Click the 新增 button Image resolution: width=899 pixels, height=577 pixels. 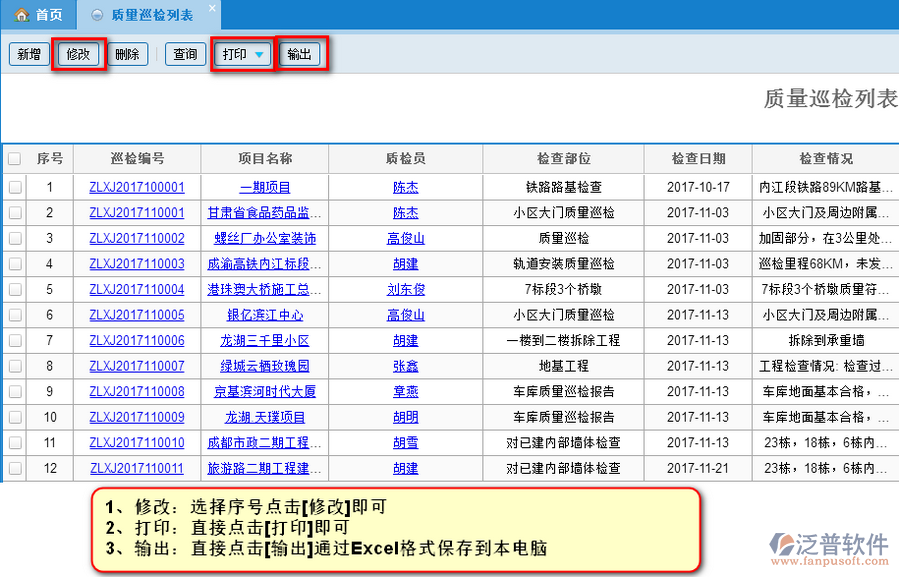coord(28,54)
